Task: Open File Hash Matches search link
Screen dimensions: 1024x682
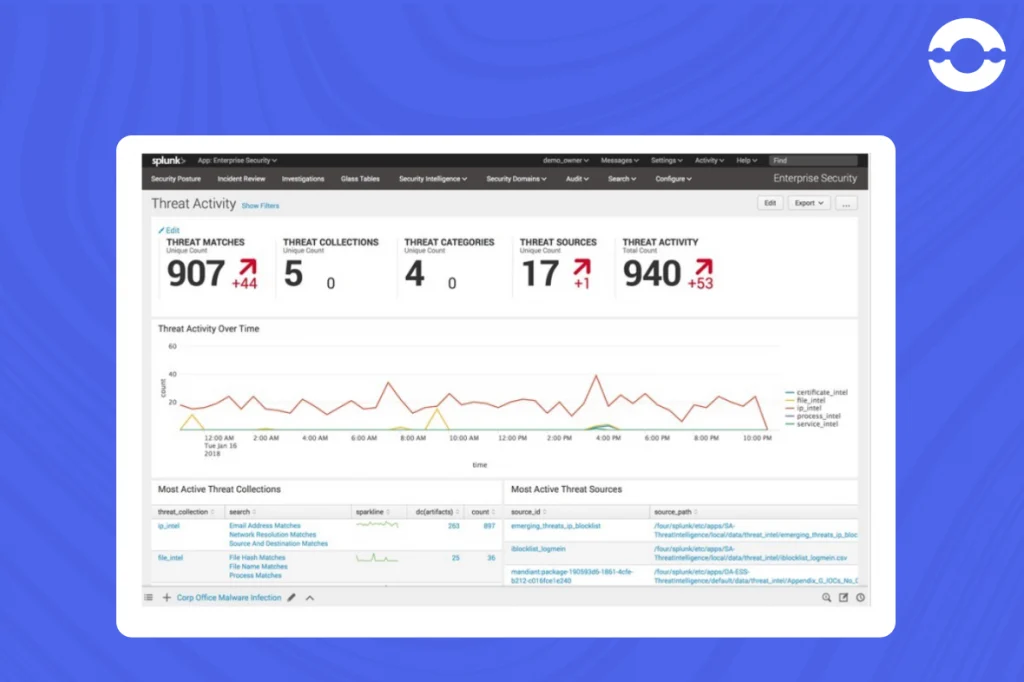Action: coord(257,558)
